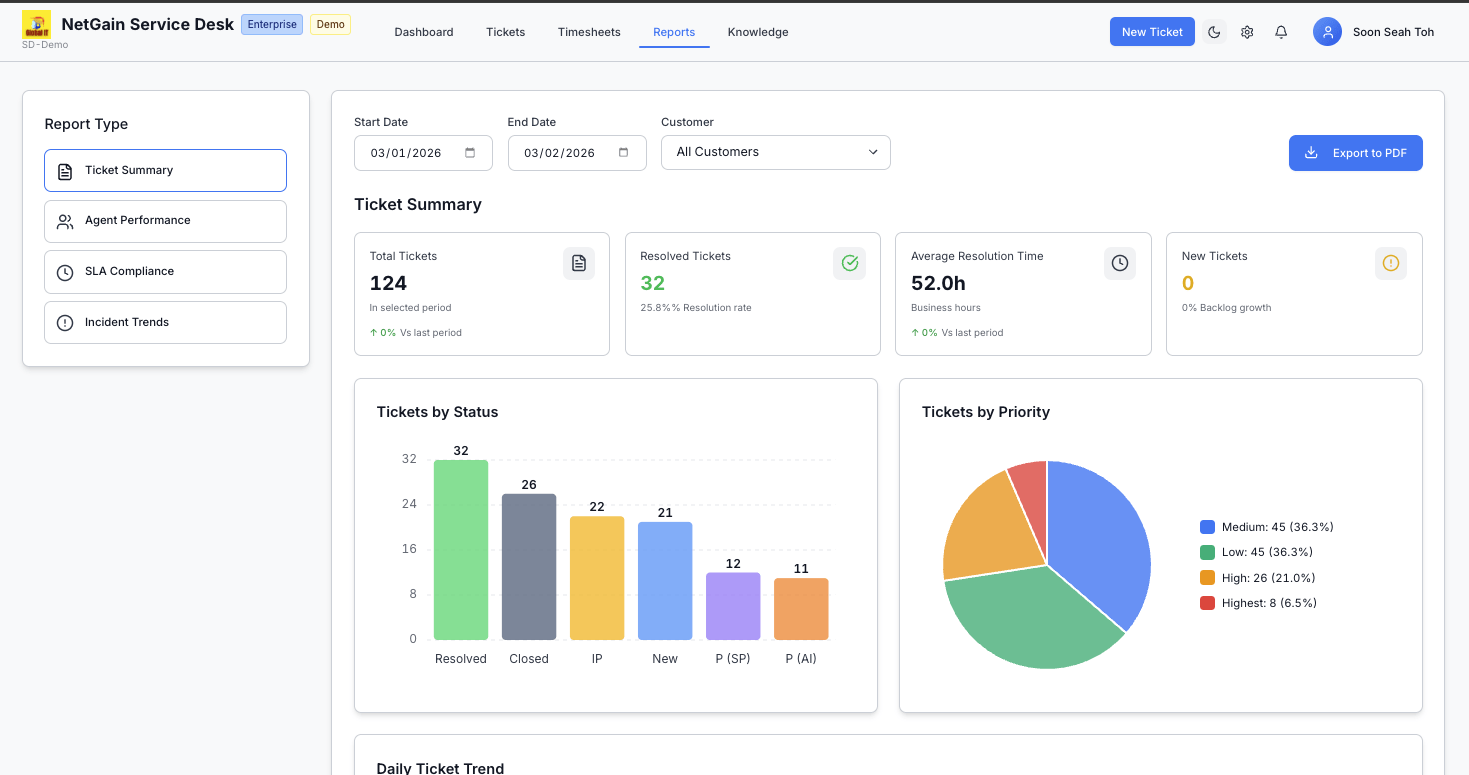This screenshot has width=1469, height=775.
Task: Click the Medium blue legend swatch
Action: point(1207,527)
